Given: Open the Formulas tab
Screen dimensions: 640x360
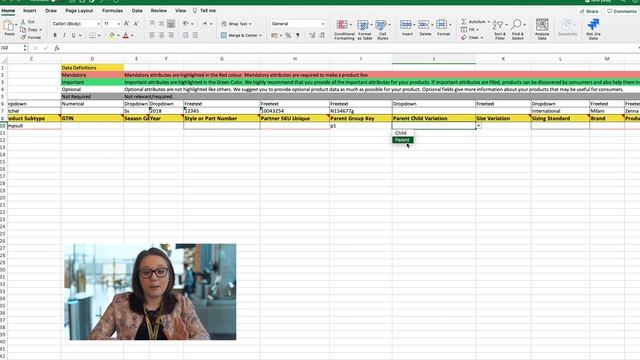Looking at the screenshot, I should 112,11.
